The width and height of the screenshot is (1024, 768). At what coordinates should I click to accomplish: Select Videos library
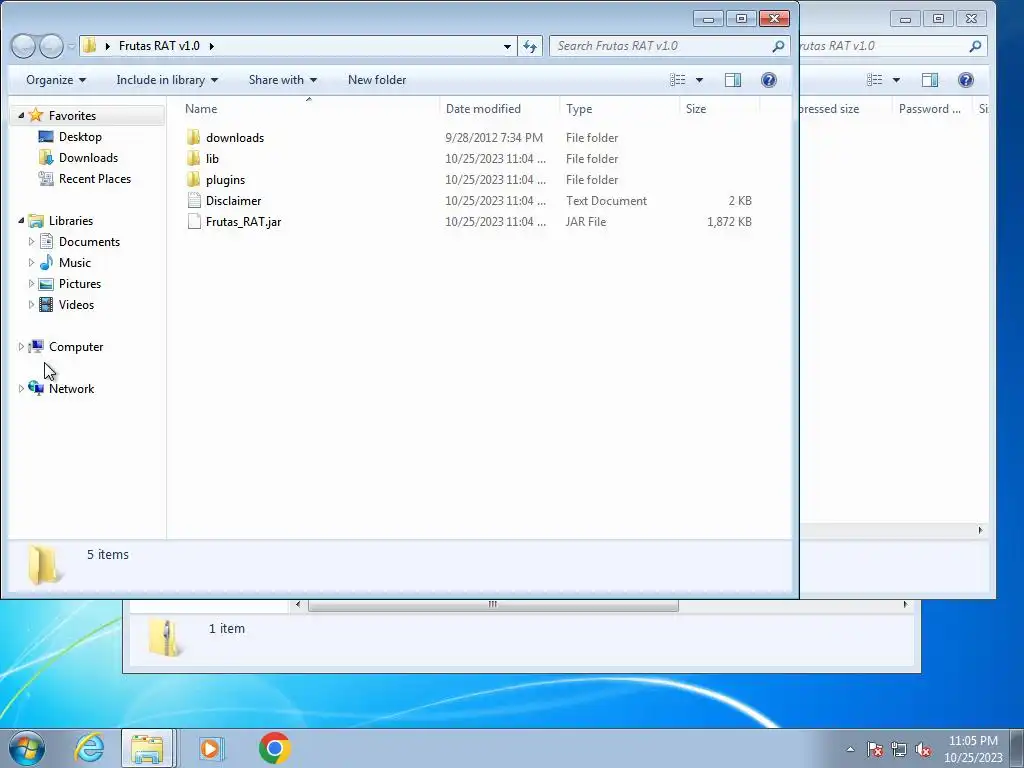[76, 304]
